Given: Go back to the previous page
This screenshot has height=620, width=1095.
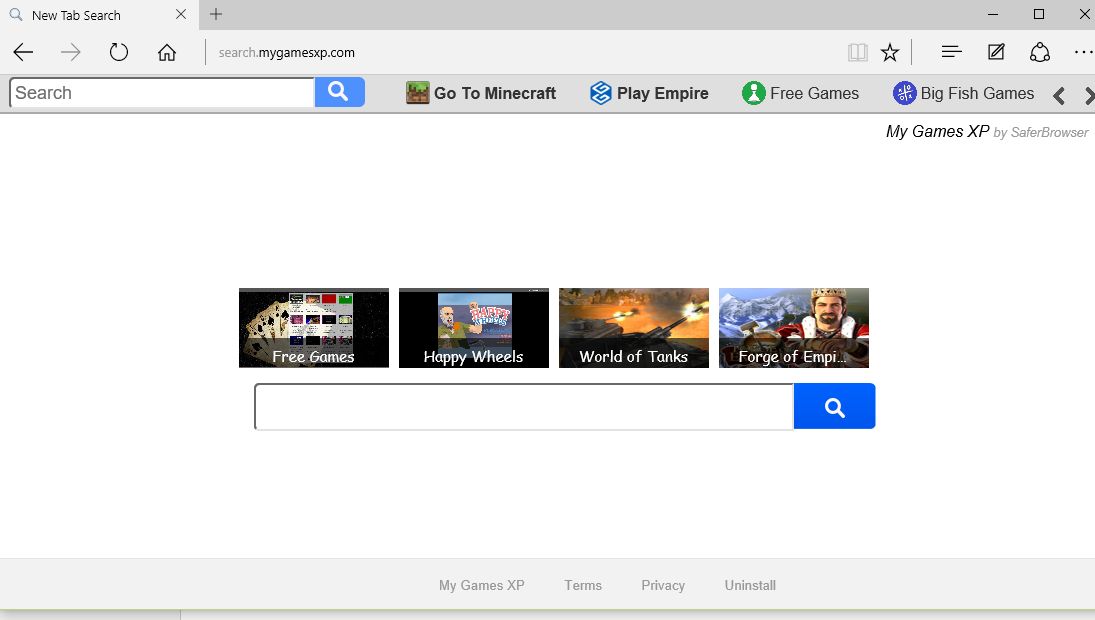Looking at the screenshot, I should pyautogui.click(x=23, y=52).
